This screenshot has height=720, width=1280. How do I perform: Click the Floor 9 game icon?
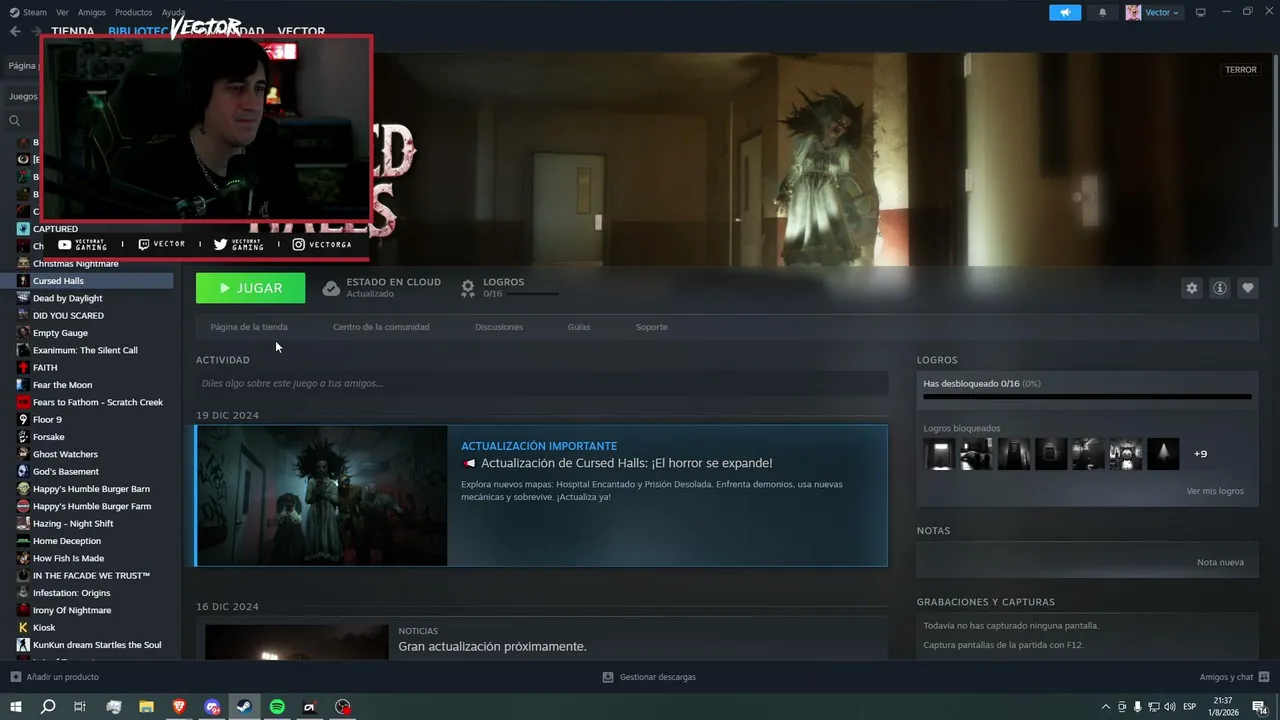(x=23, y=420)
